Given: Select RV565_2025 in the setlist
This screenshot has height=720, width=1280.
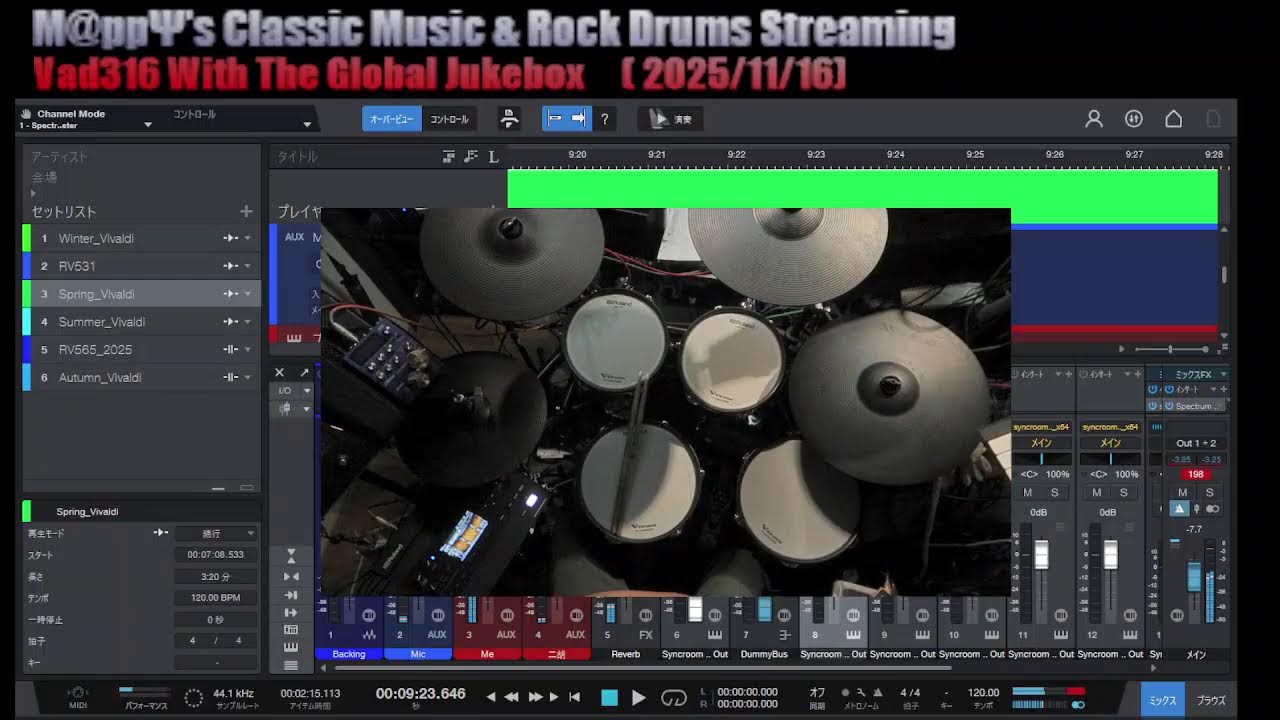Looking at the screenshot, I should click(142, 350).
